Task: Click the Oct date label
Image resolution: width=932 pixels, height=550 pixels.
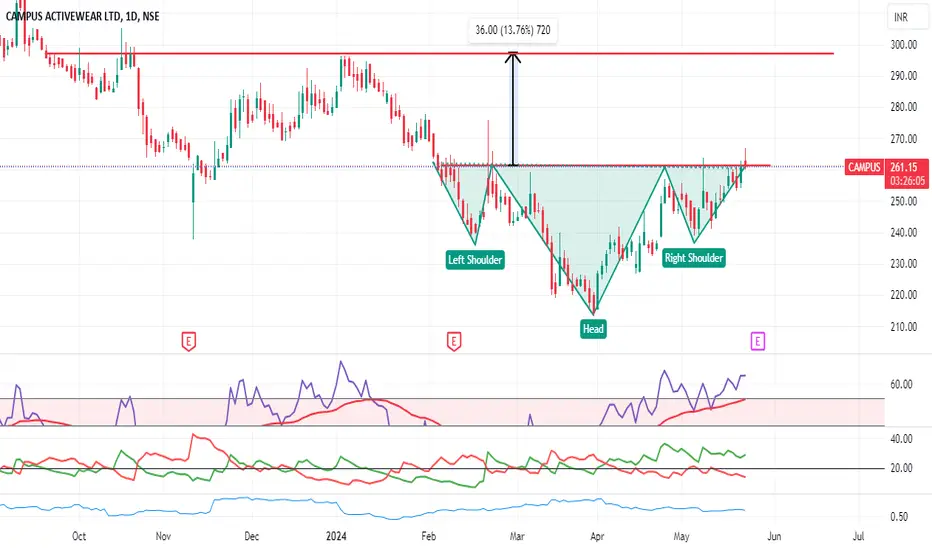Action: [79, 536]
